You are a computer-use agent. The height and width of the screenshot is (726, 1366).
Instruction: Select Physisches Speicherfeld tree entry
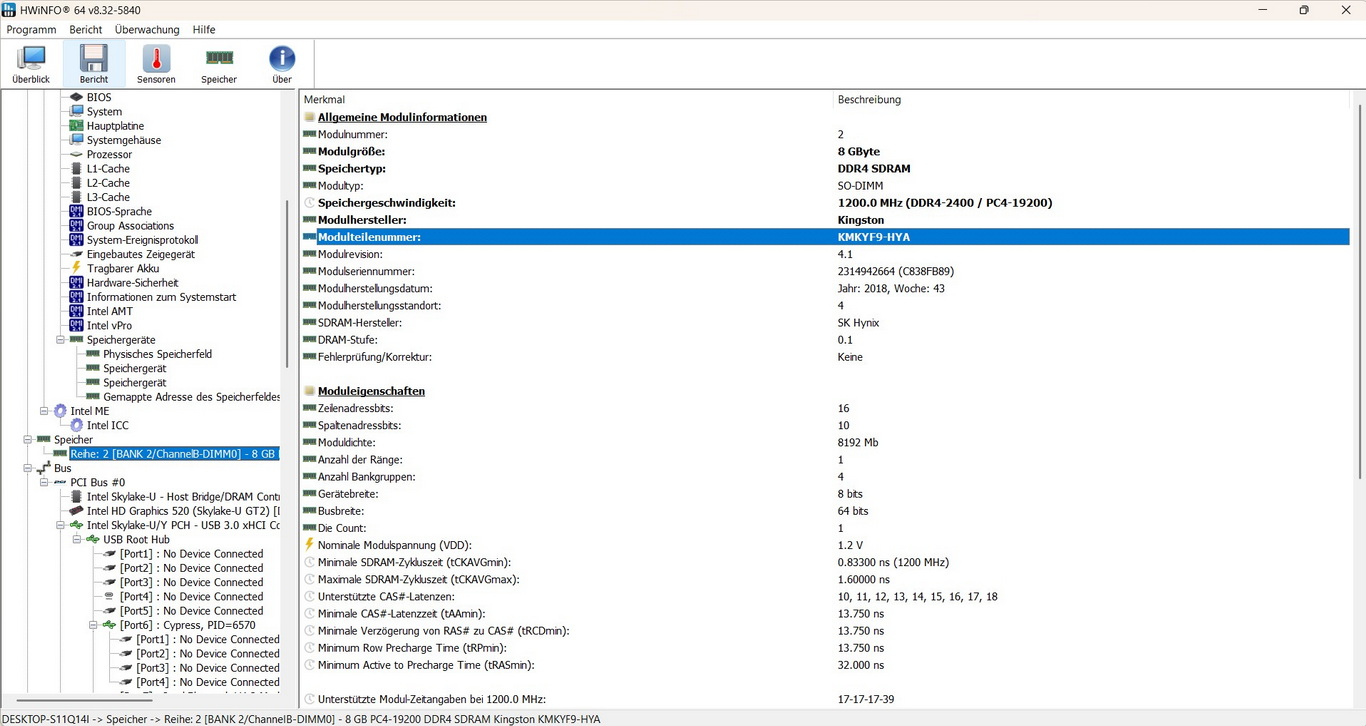click(157, 354)
